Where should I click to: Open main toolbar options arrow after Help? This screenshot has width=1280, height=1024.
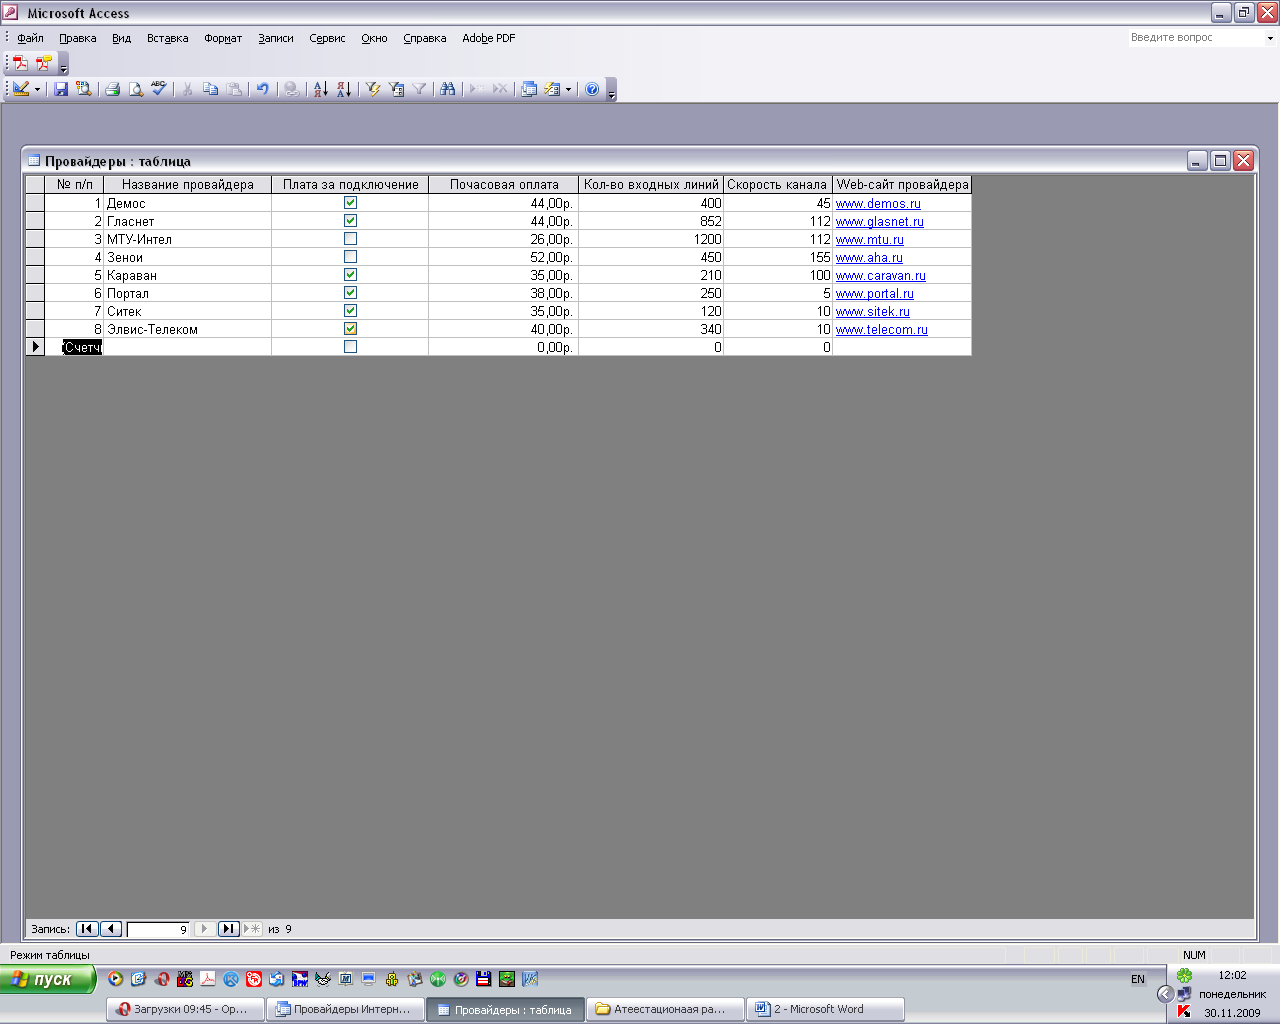(x=611, y=90)
